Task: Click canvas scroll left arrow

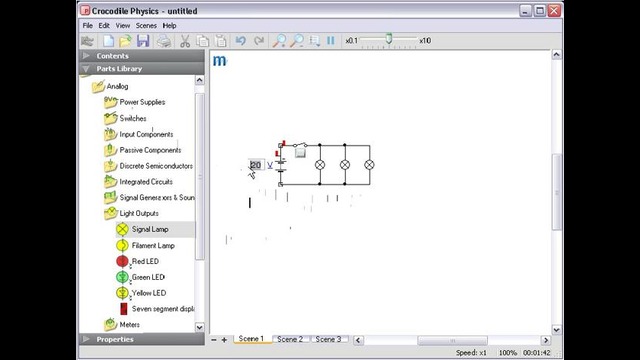Action: [x=358, y=340]
